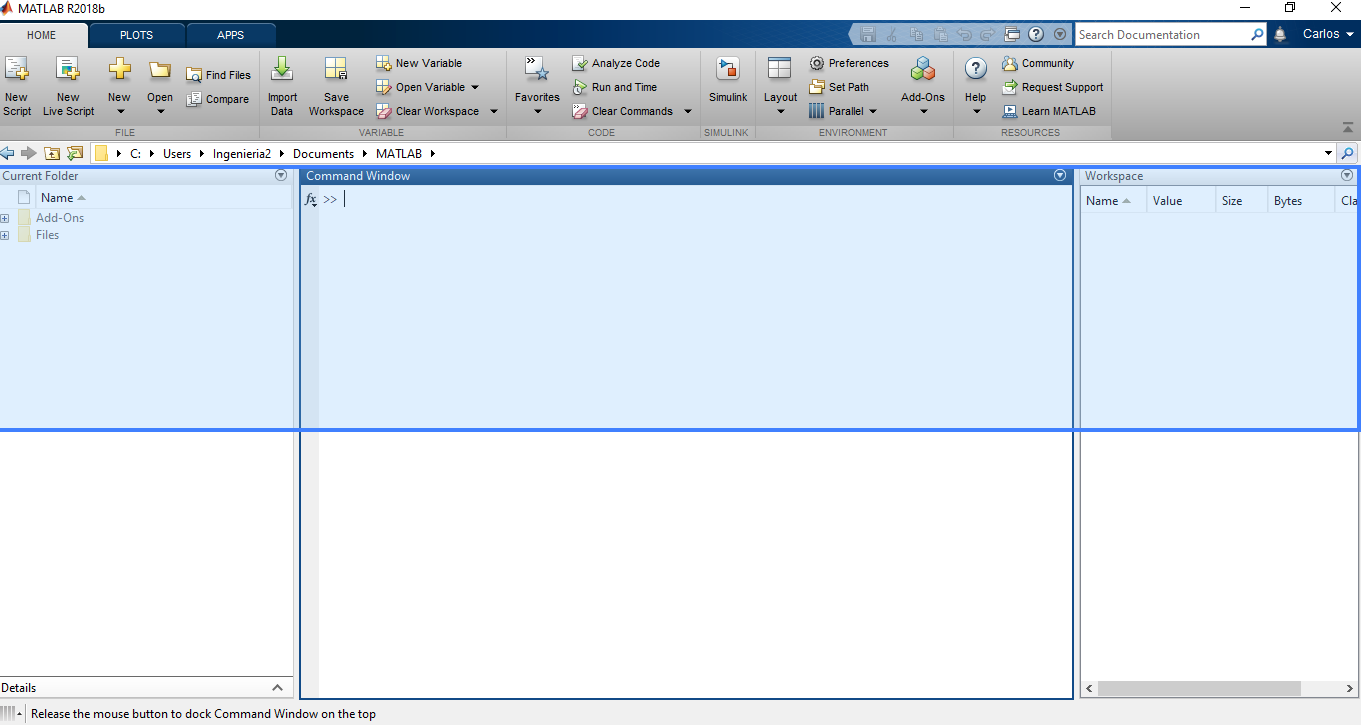
Task: Expand the Add-Ons node in Current Folder
Action: point(7,218)
